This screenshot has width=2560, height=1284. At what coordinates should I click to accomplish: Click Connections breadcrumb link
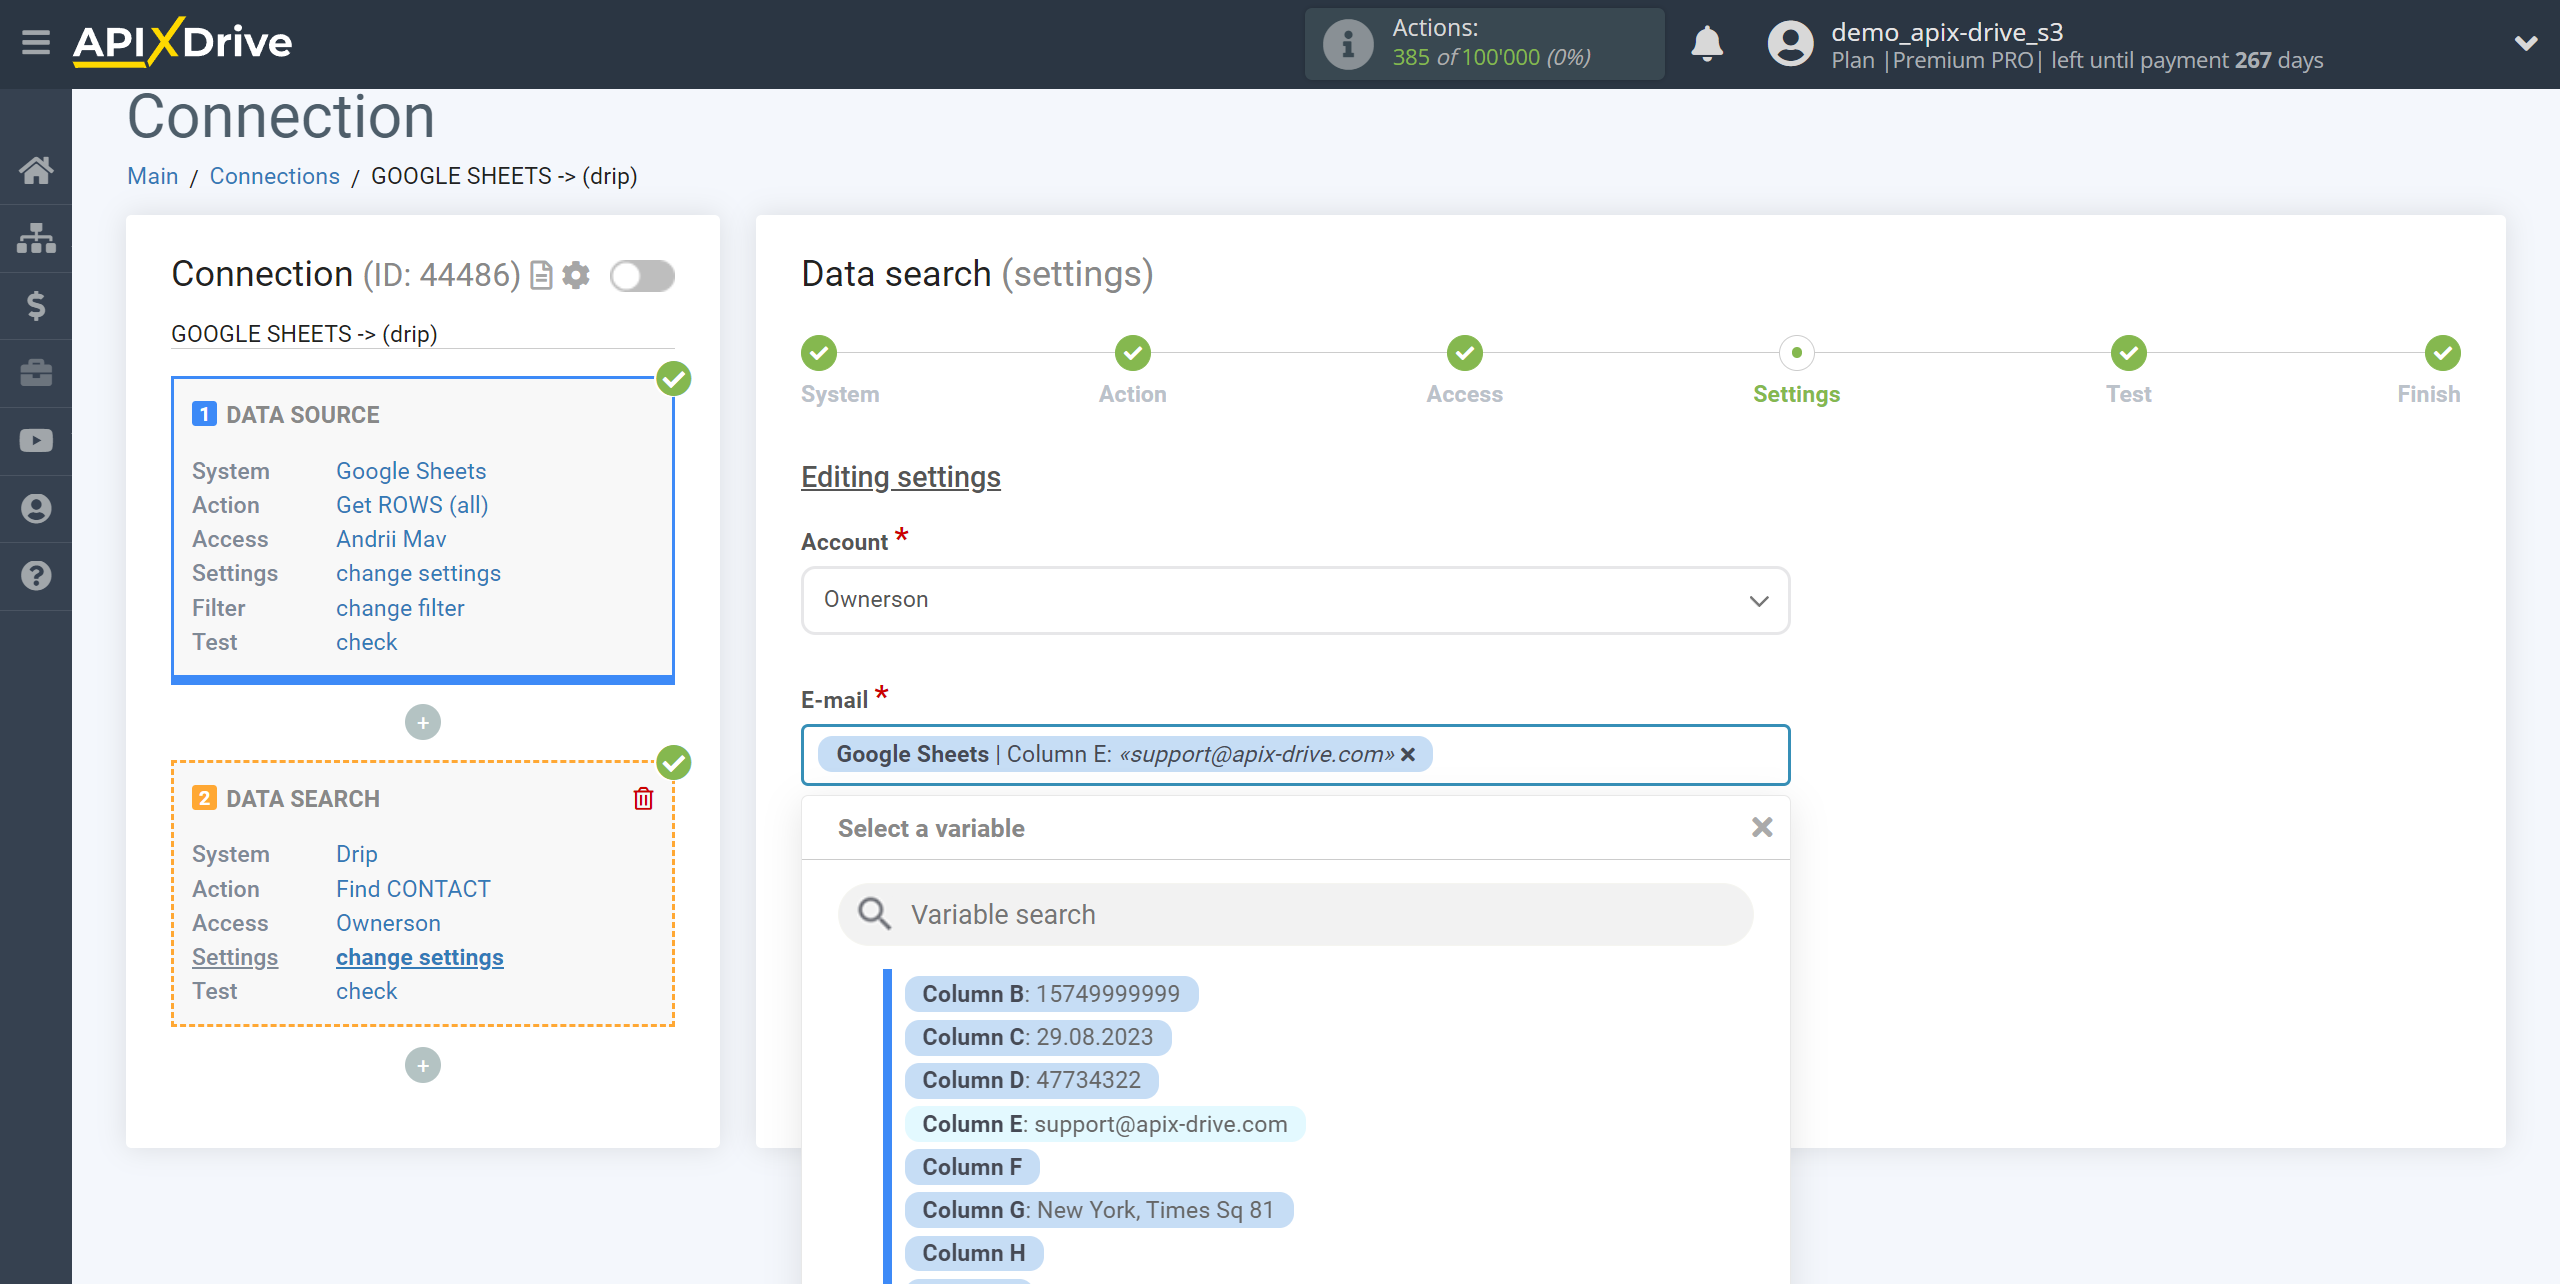275,176
